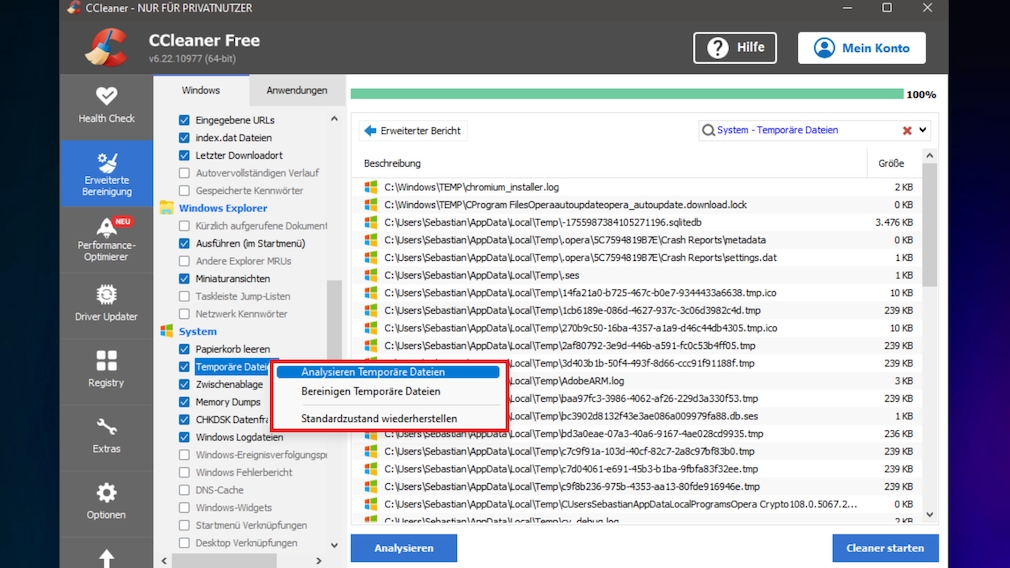This screenshot has width=1010, height=568.
Task: Click the upgrade arrow icon below Optionen
Action: click(106, 558)
